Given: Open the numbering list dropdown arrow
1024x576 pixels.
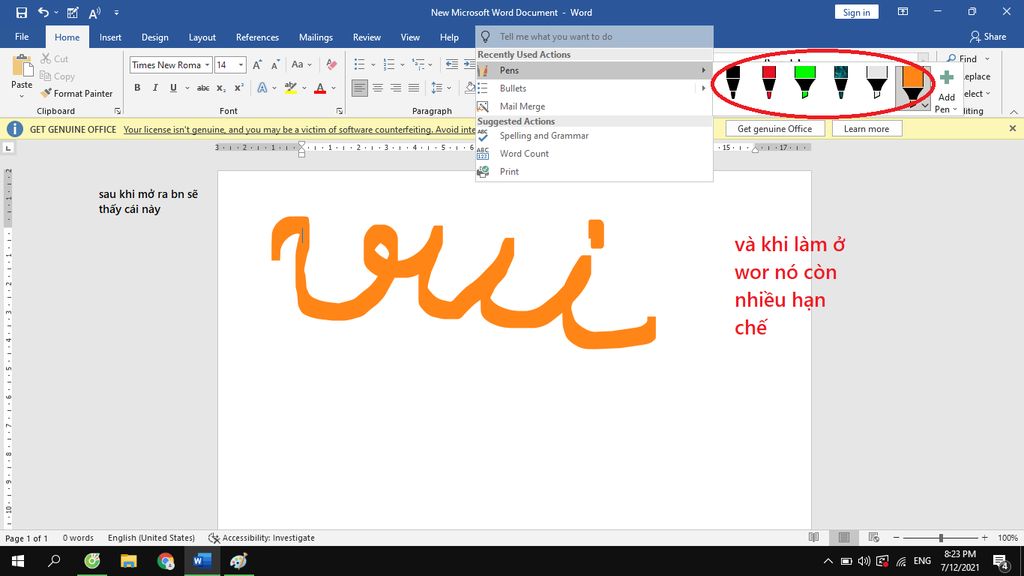Looking at the screenshot, I should (x=402, y=65).
